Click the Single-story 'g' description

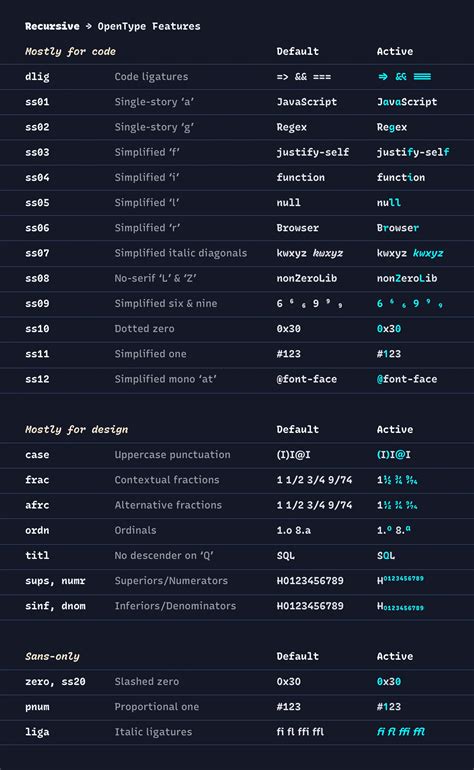pyautogui.click(x=154, y=127)
